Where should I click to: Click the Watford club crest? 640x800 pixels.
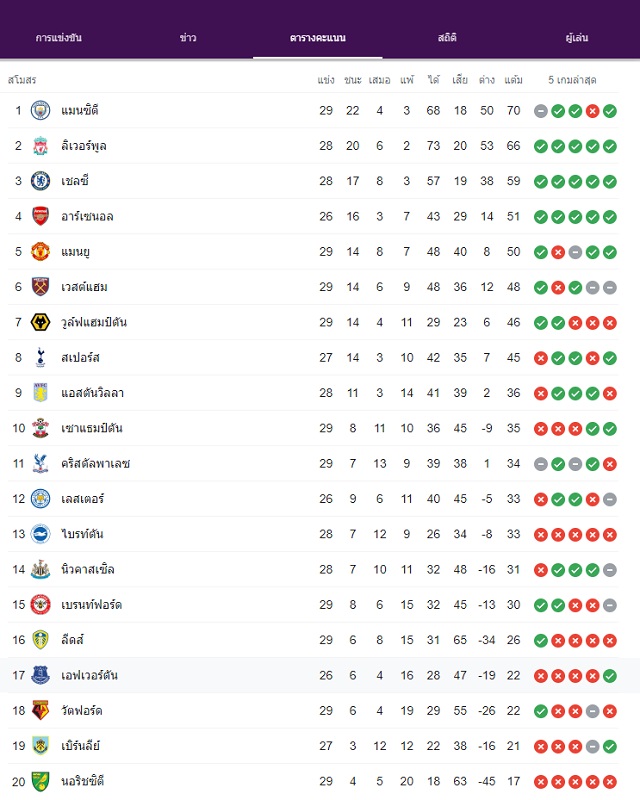pos(40,711)
